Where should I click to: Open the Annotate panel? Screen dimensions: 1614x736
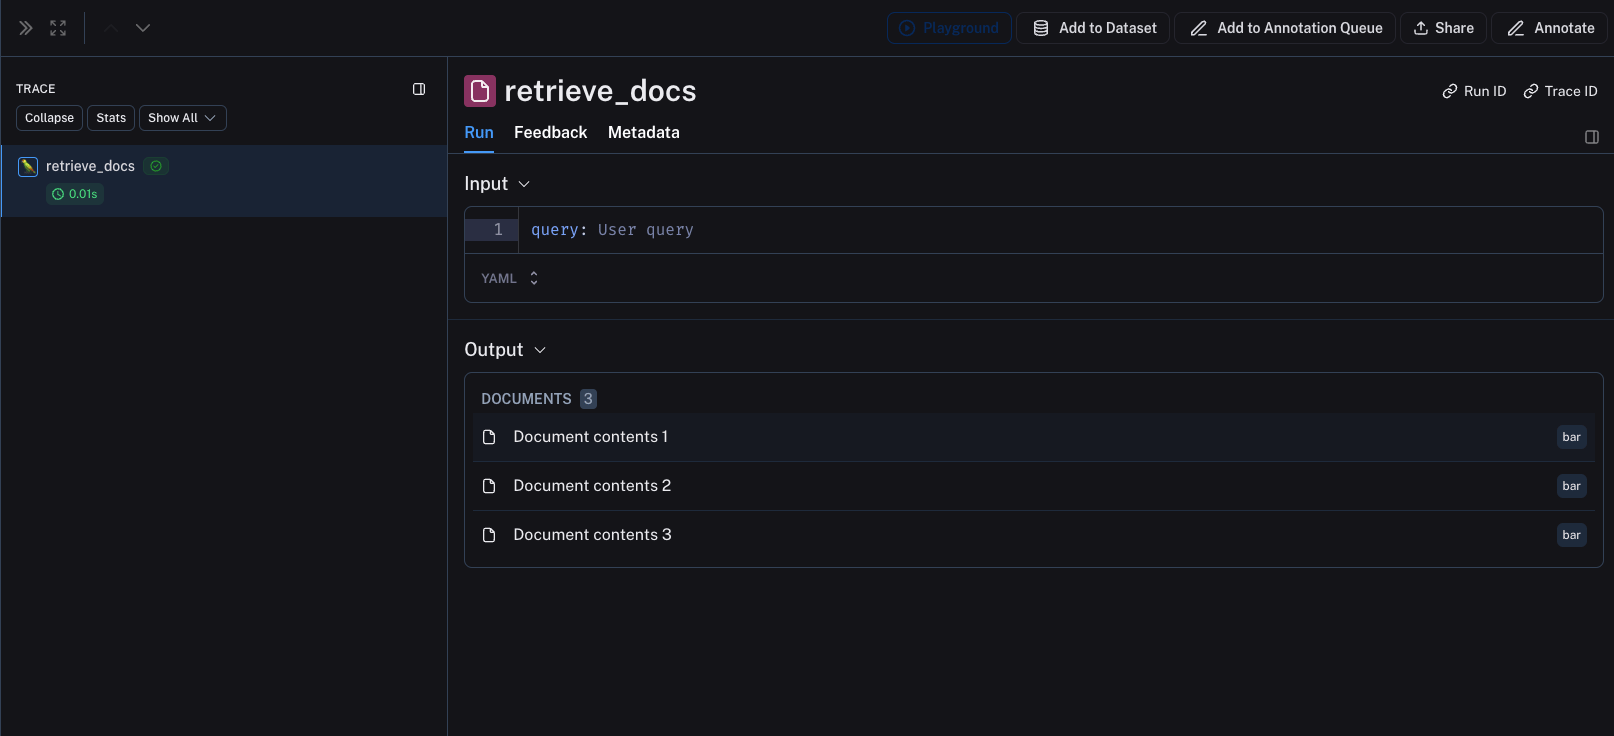point(1549,28)
